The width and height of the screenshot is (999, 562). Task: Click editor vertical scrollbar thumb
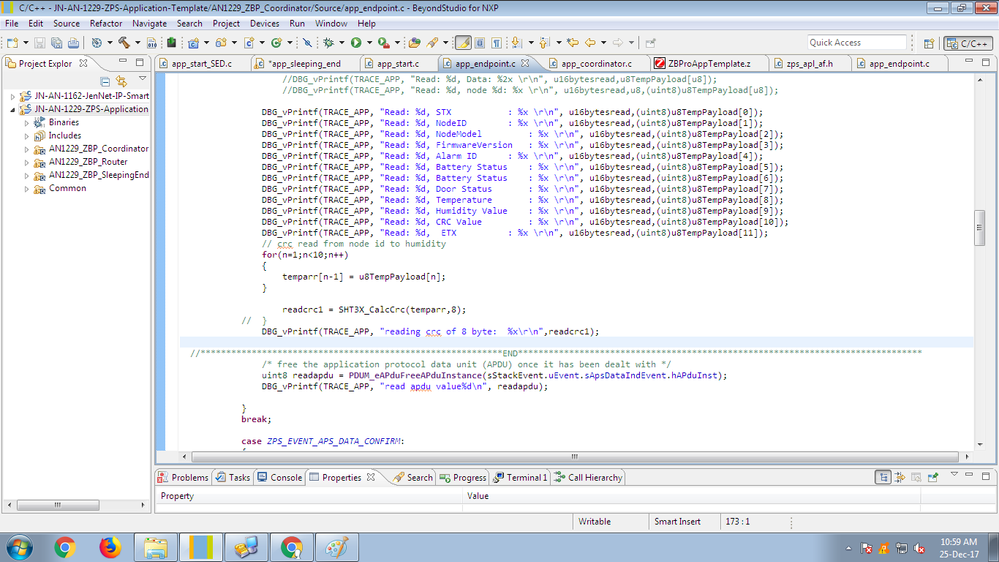pos(980,227)
